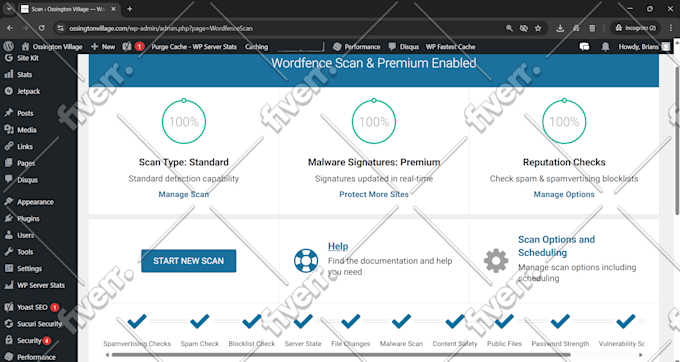Open Disqus in the admin bar
Viewport: 680px width, 362px height.
tap(404, 47)
